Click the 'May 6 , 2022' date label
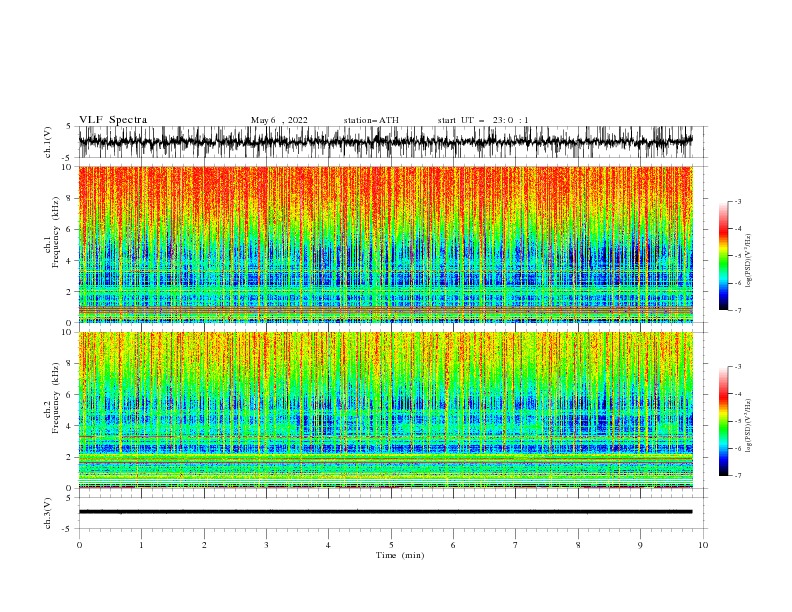 coord(279,120)
